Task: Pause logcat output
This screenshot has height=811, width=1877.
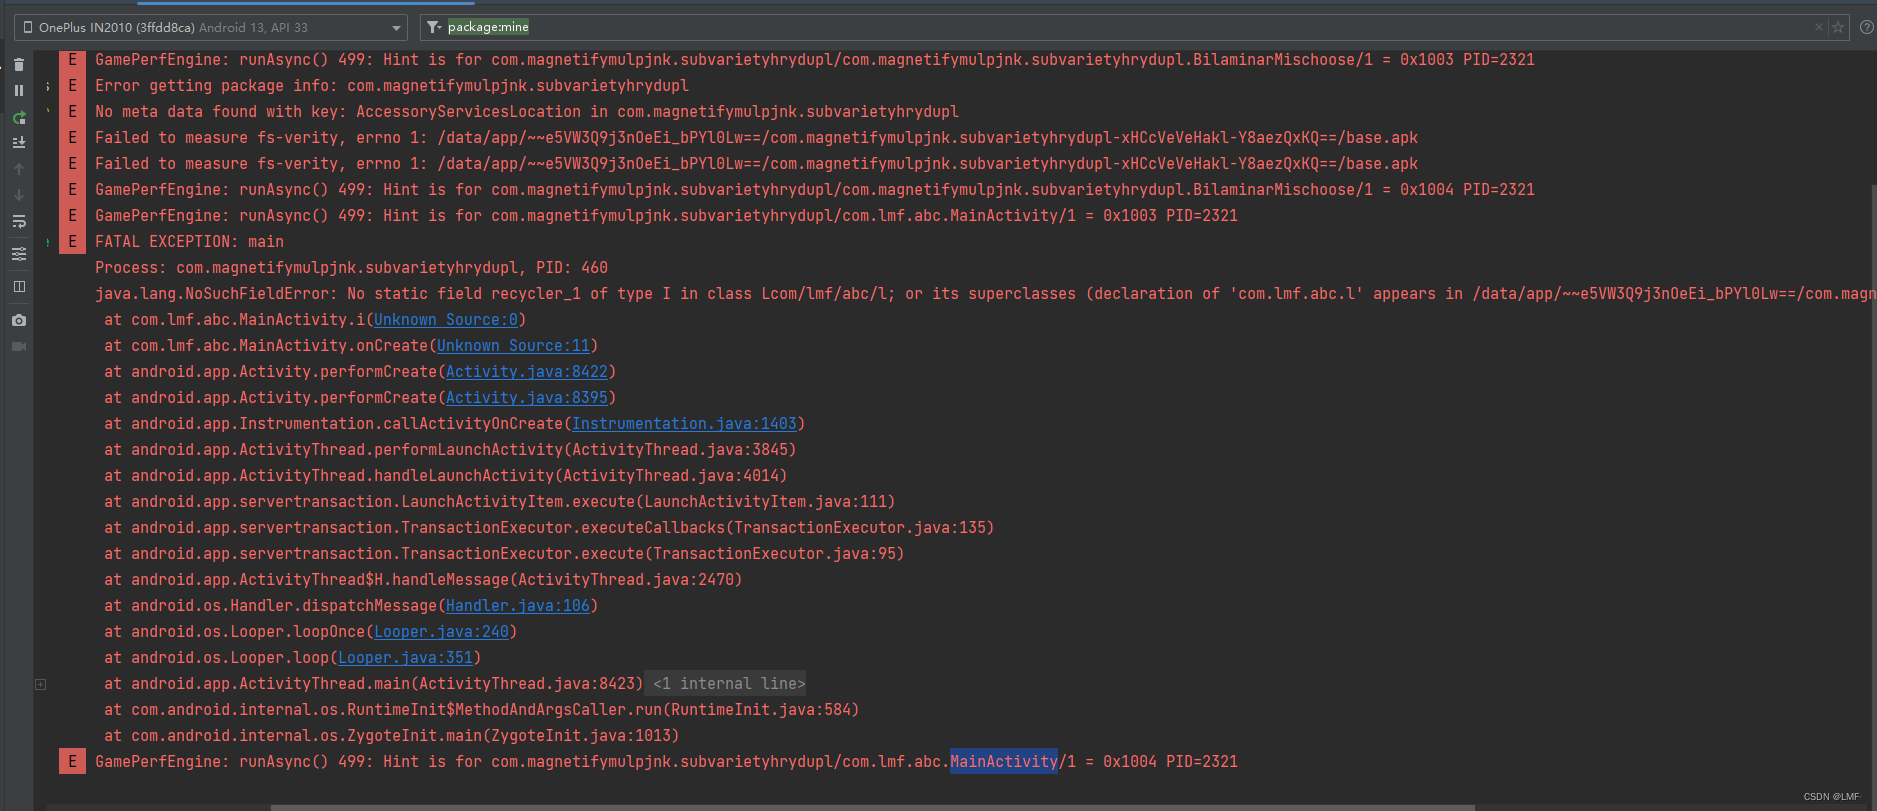Action: (x=19, y=90)
